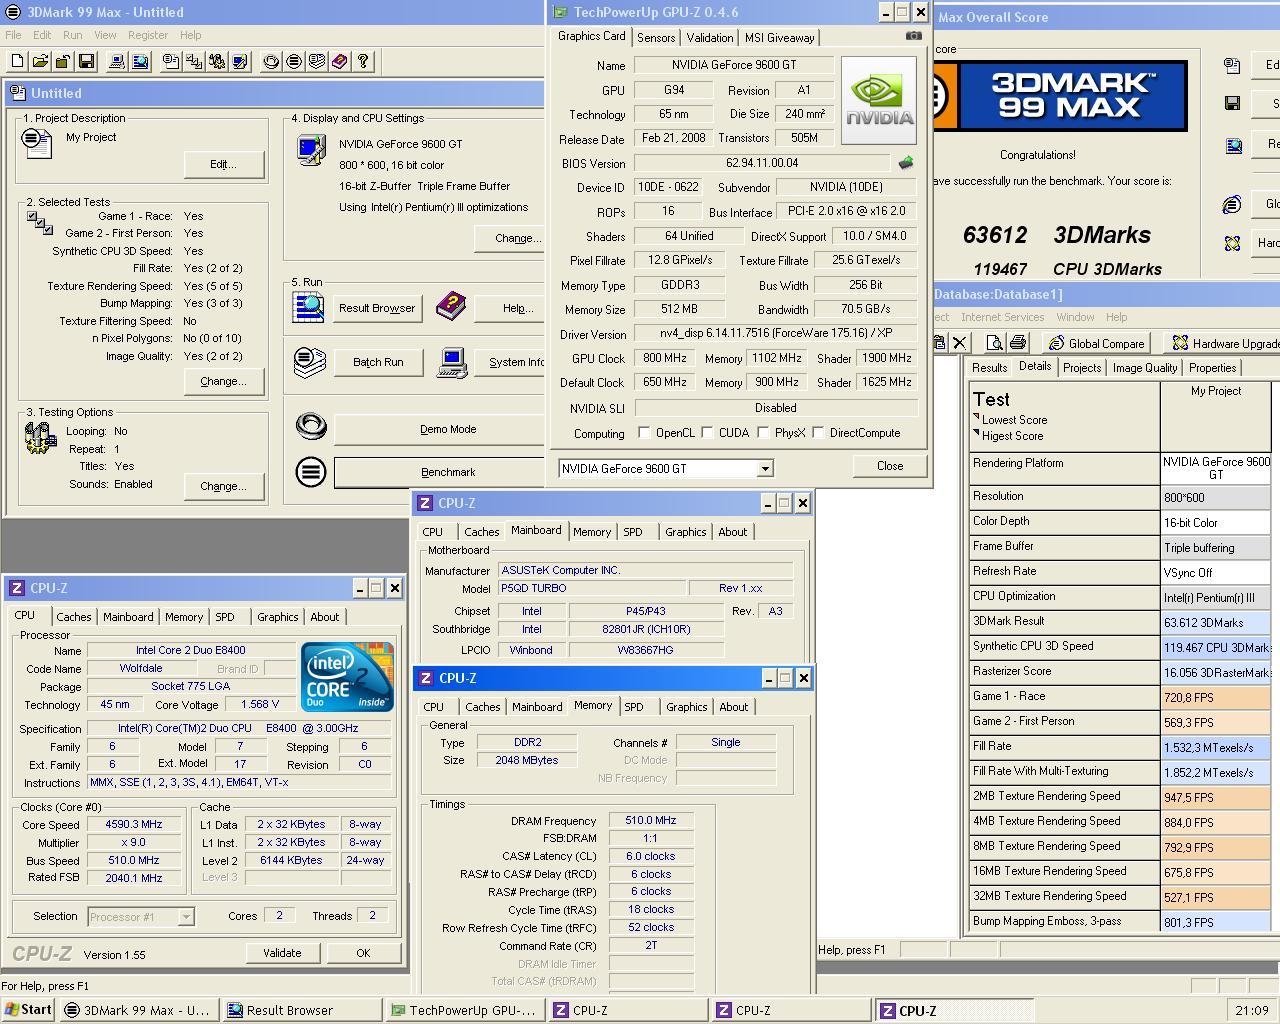Open the GPU selection dropdown in GPU-Z
This screenshot has height=1024, width=1280.
tap(765, 469)
